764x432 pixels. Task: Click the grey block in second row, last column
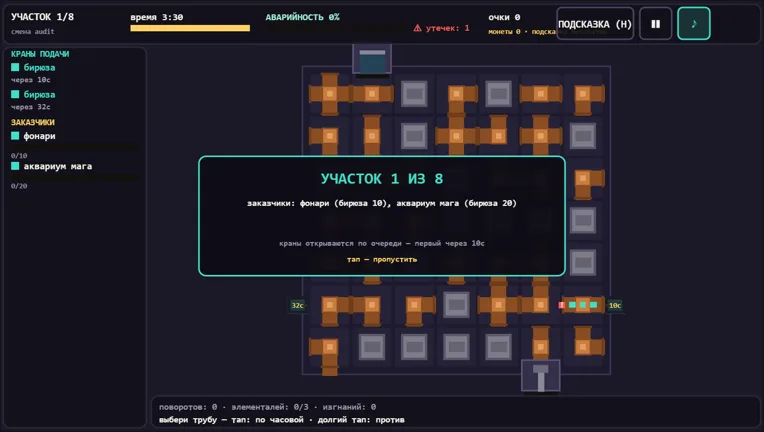click(583, 136)
